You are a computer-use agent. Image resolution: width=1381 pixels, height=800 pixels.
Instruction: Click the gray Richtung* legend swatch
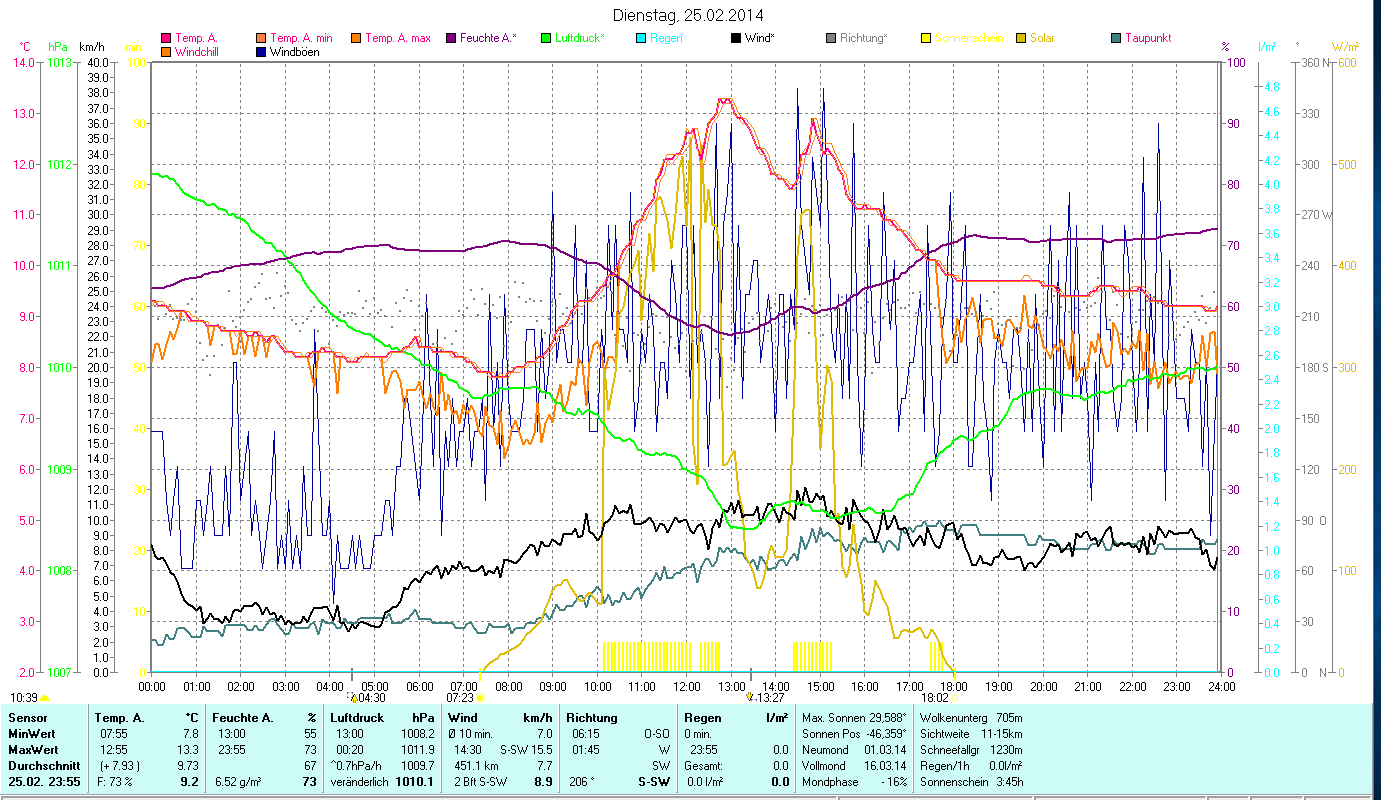click(830, 39)
